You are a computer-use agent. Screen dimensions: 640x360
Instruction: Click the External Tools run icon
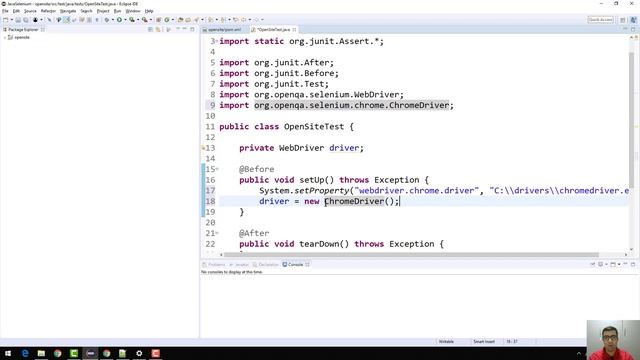click(144, 20)
